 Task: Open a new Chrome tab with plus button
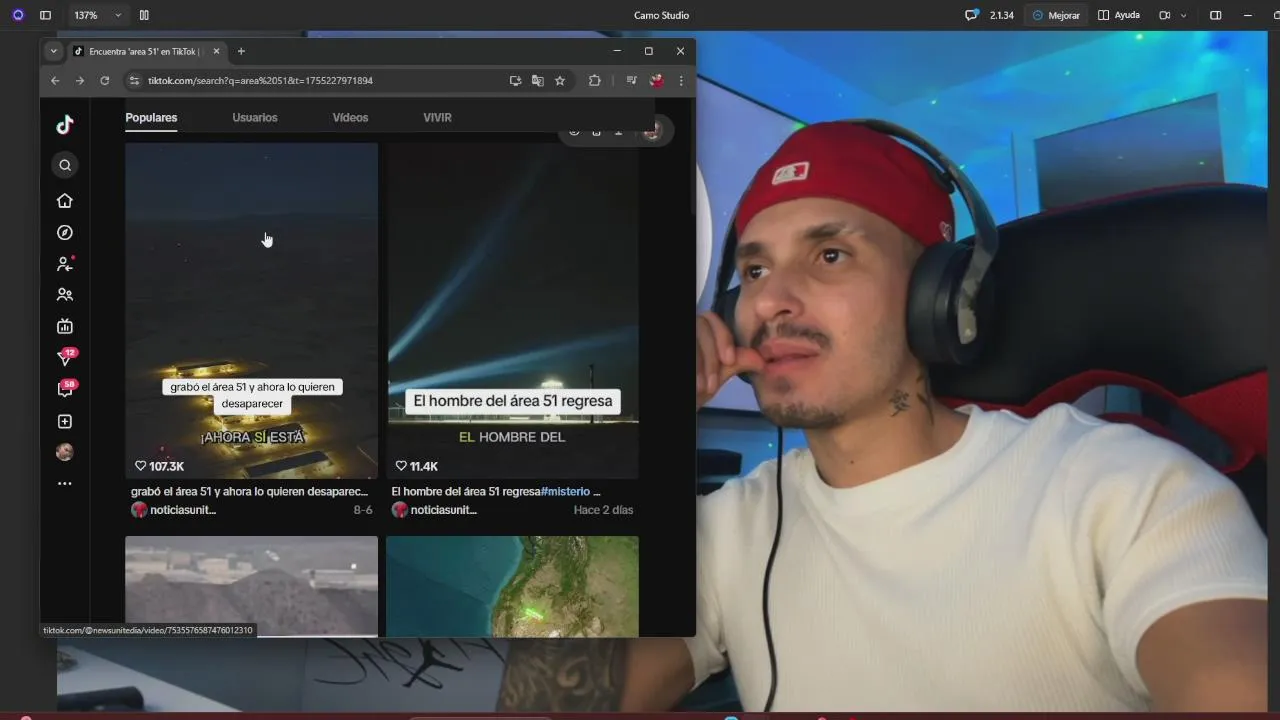coord(241,51)
